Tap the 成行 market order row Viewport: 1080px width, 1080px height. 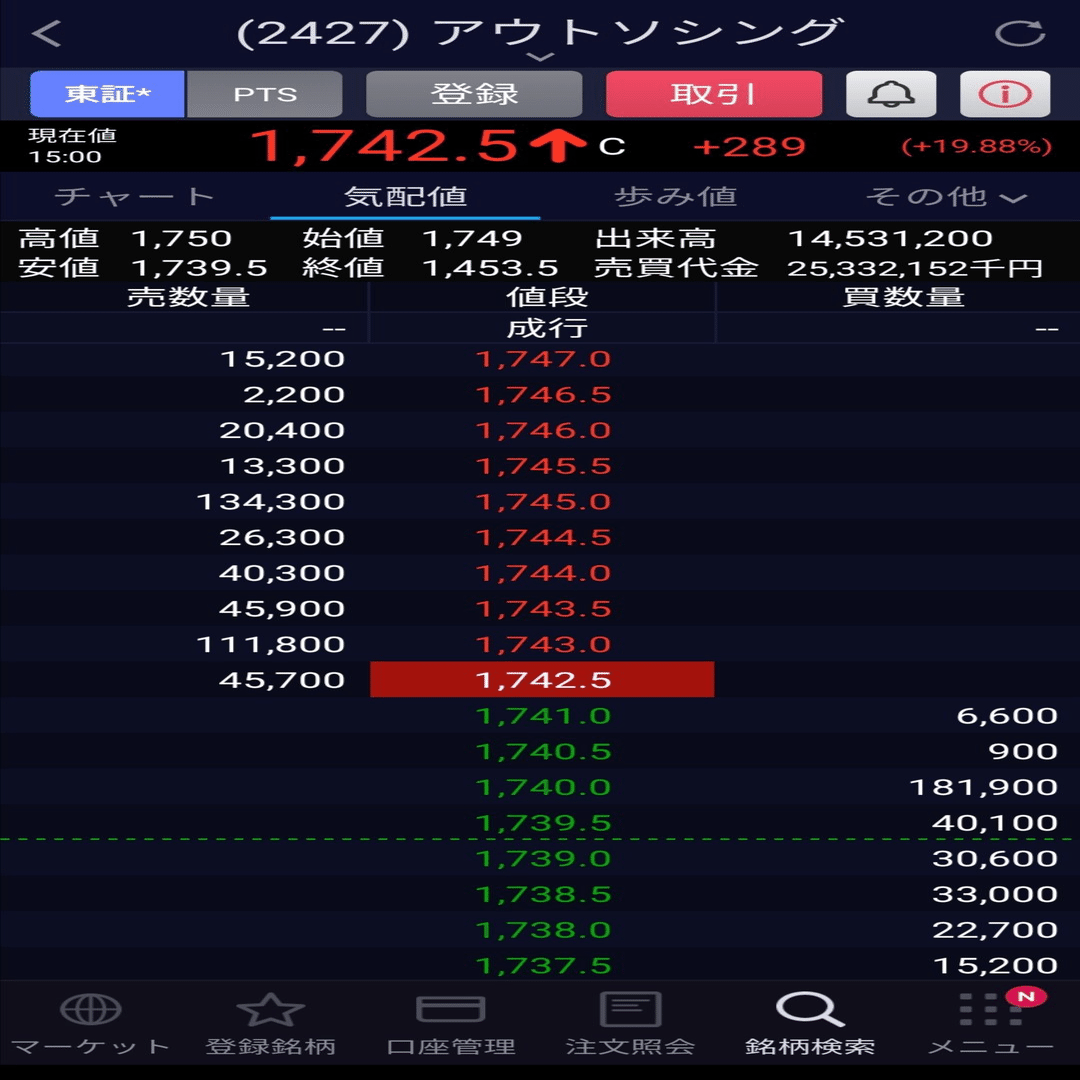click(540, 328)
